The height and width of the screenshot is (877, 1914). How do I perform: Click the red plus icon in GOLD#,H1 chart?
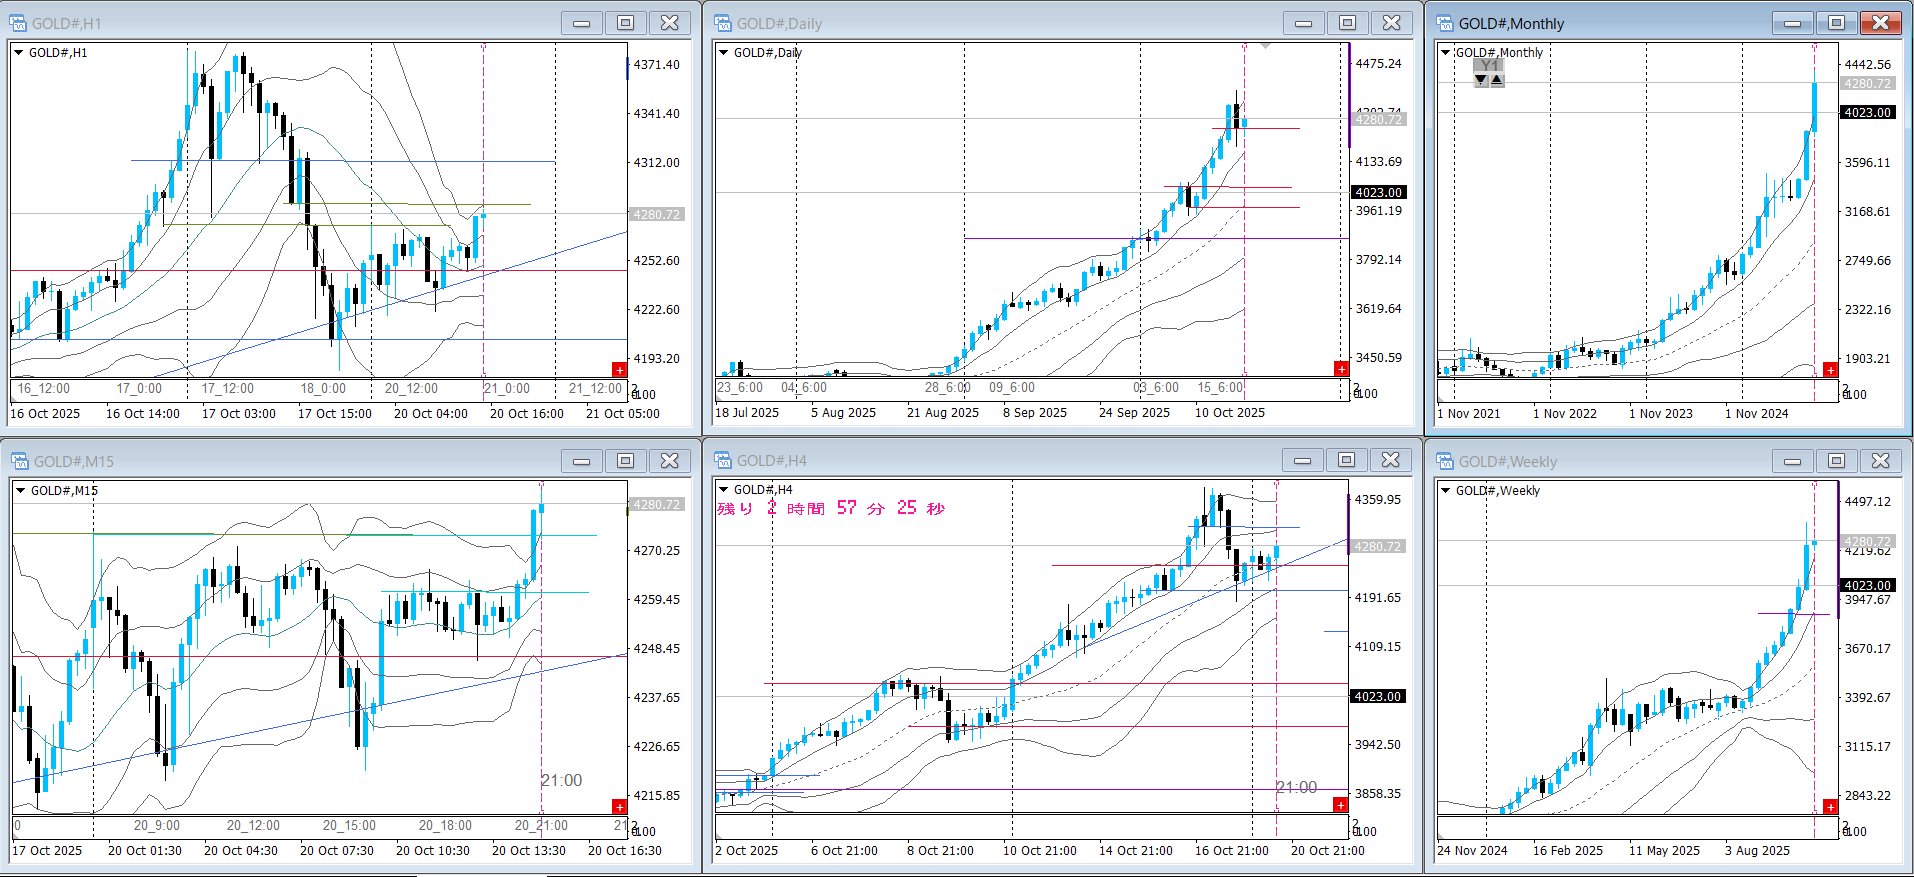click(x=619, y=370)
